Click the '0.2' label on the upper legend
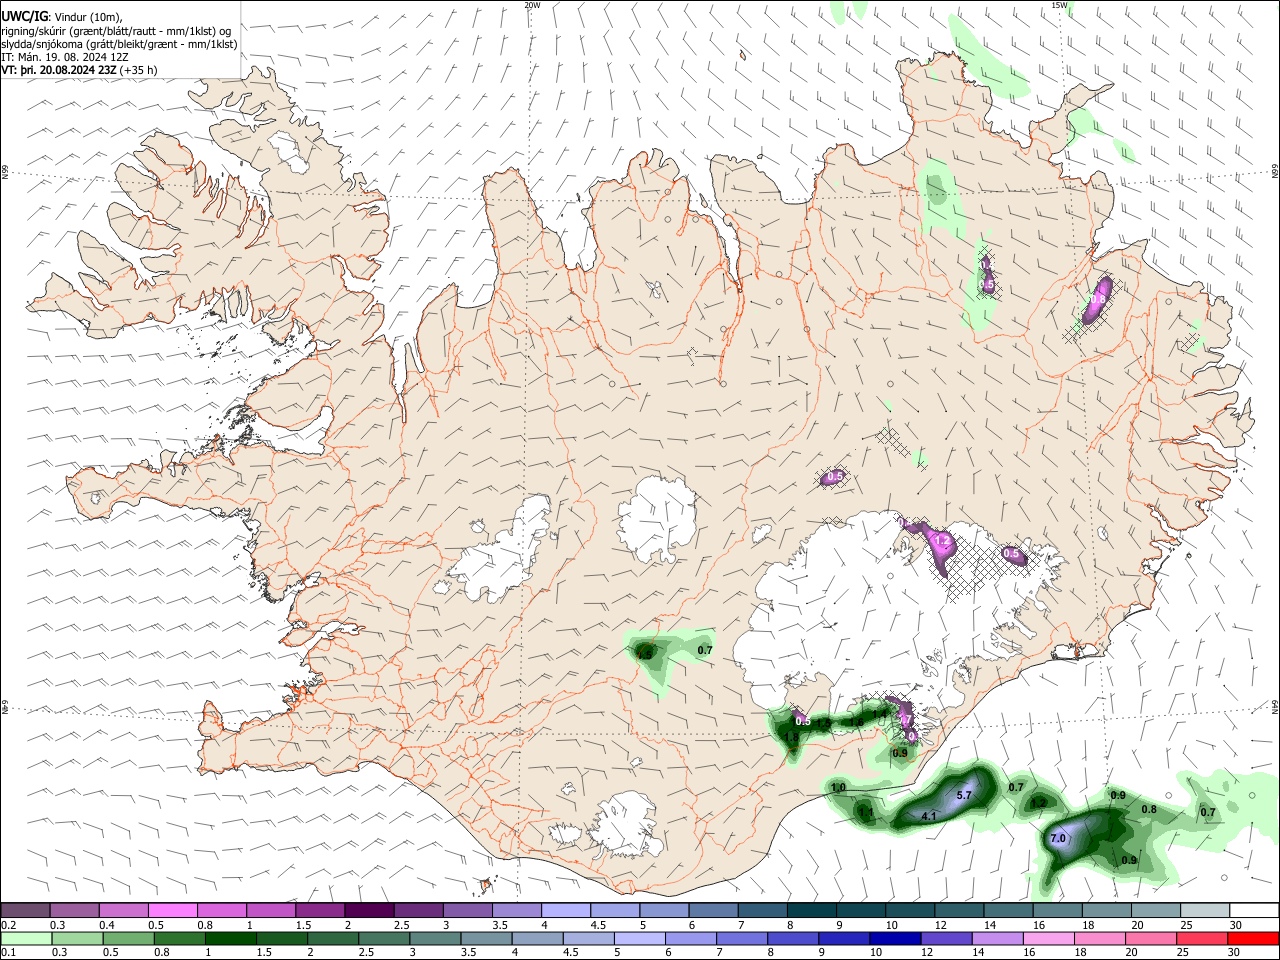The height and width of the screenshot is (960, 1280). pos(8,925)
